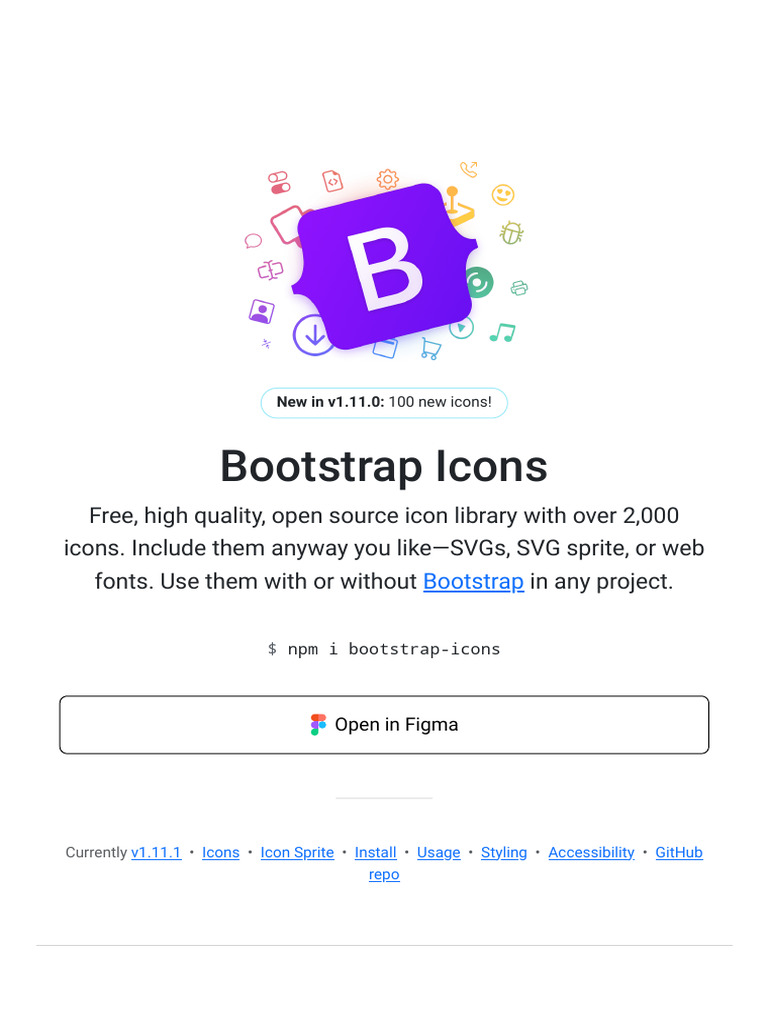The height and width of the screenshot is (1024, 768).
Task: Click the toggle switches icon
Action: pyautogui.click(x=279, y=182)
